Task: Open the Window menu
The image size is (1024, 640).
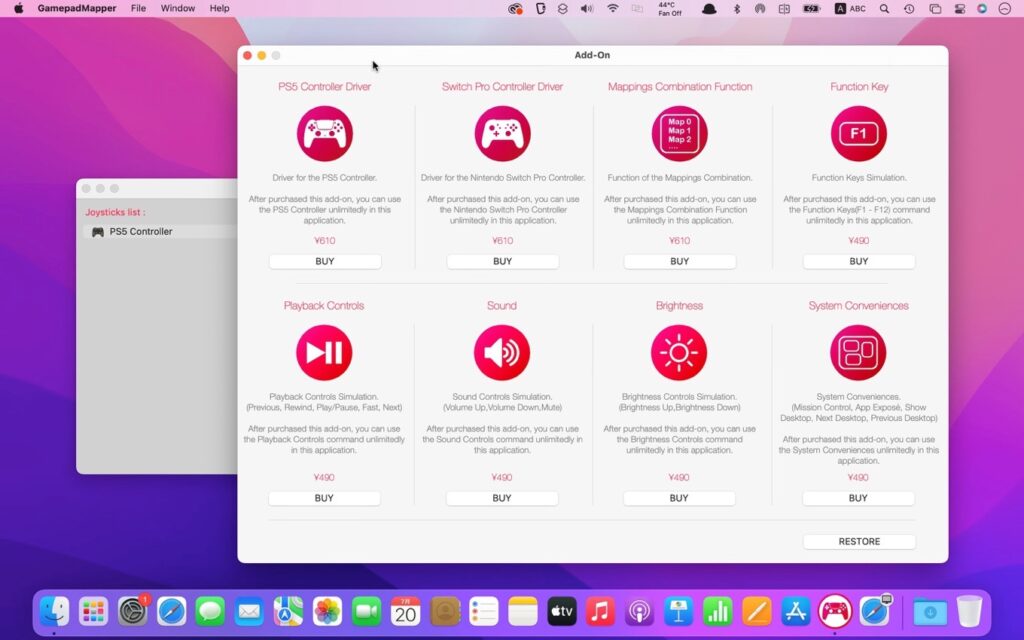Action: pos(177,8)
